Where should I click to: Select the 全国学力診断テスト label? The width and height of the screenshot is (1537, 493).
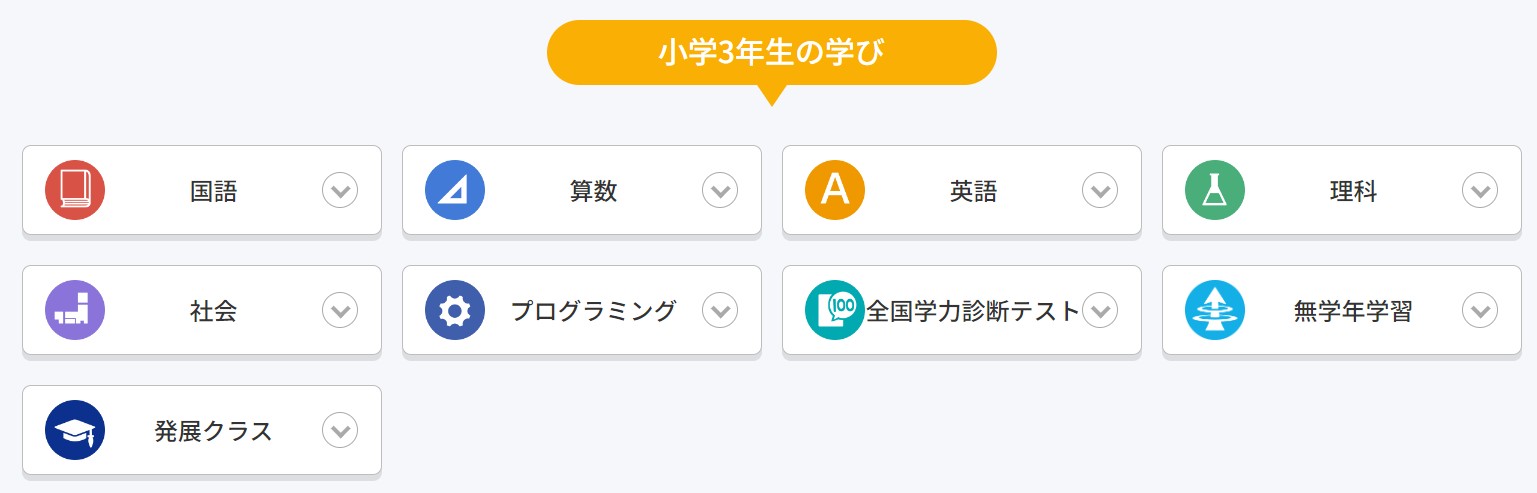pyautogui.click(x=973, y=311)
